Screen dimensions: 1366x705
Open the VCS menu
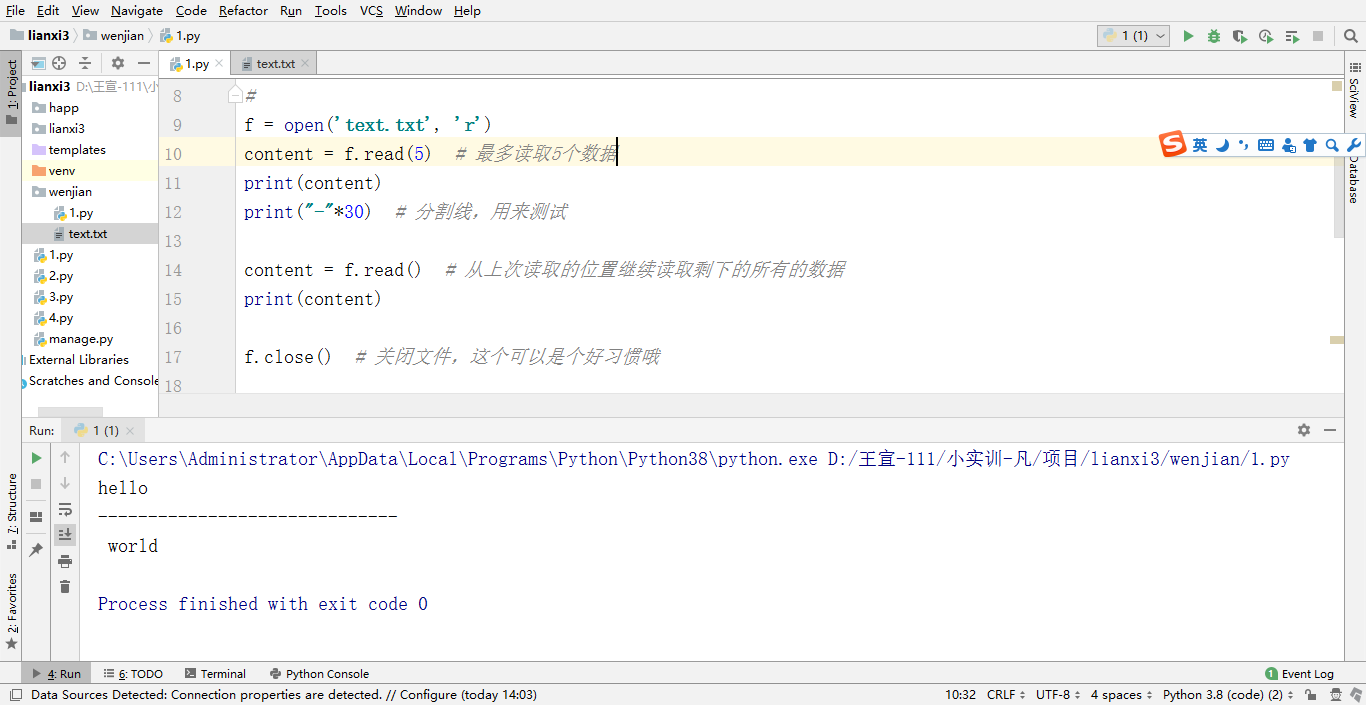pyautogui.click(x=371, y=10)
